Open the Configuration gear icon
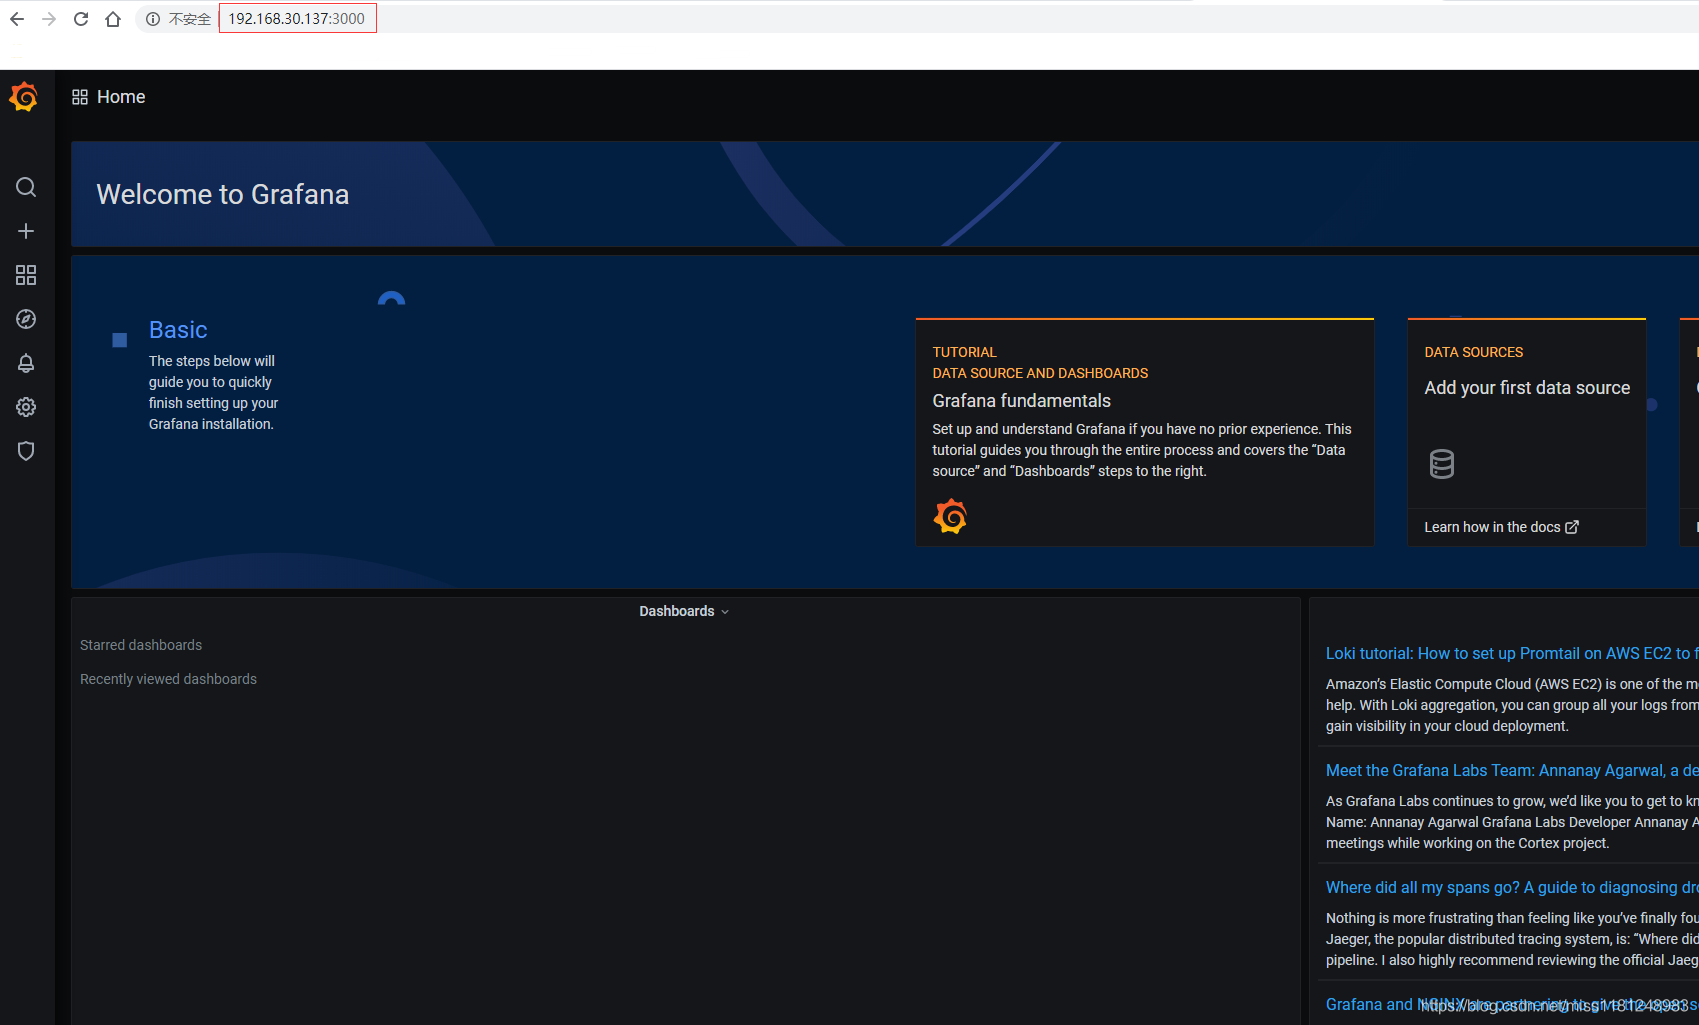Screen dimensions: 1699x1025 [x=26, y=407]
